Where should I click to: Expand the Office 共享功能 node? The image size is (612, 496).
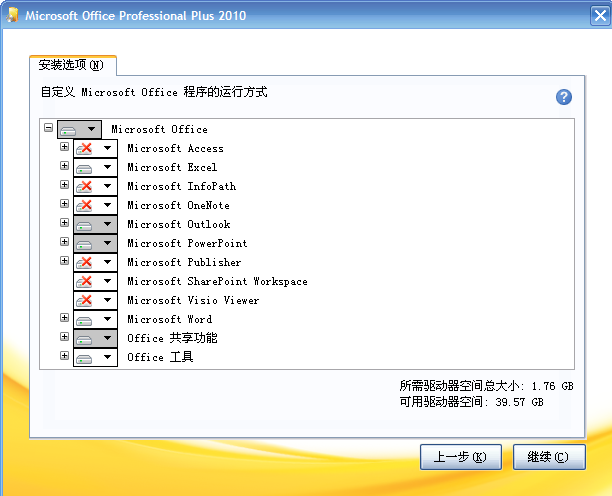64,336
